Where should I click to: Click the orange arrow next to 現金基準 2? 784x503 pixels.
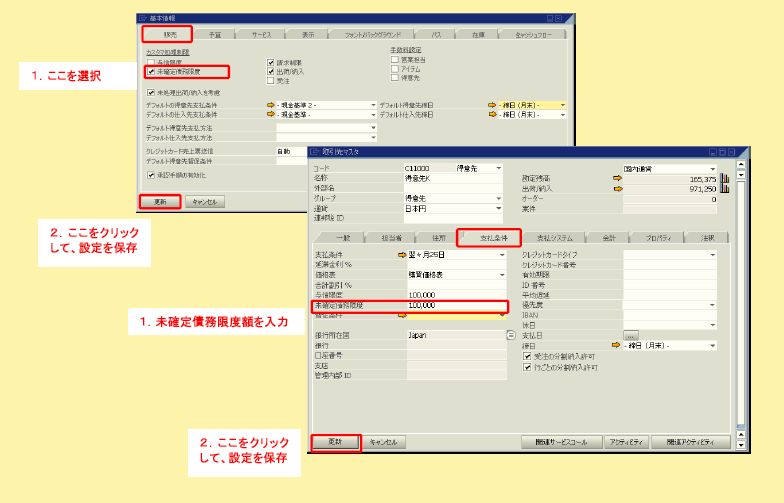tap(270, 104)
